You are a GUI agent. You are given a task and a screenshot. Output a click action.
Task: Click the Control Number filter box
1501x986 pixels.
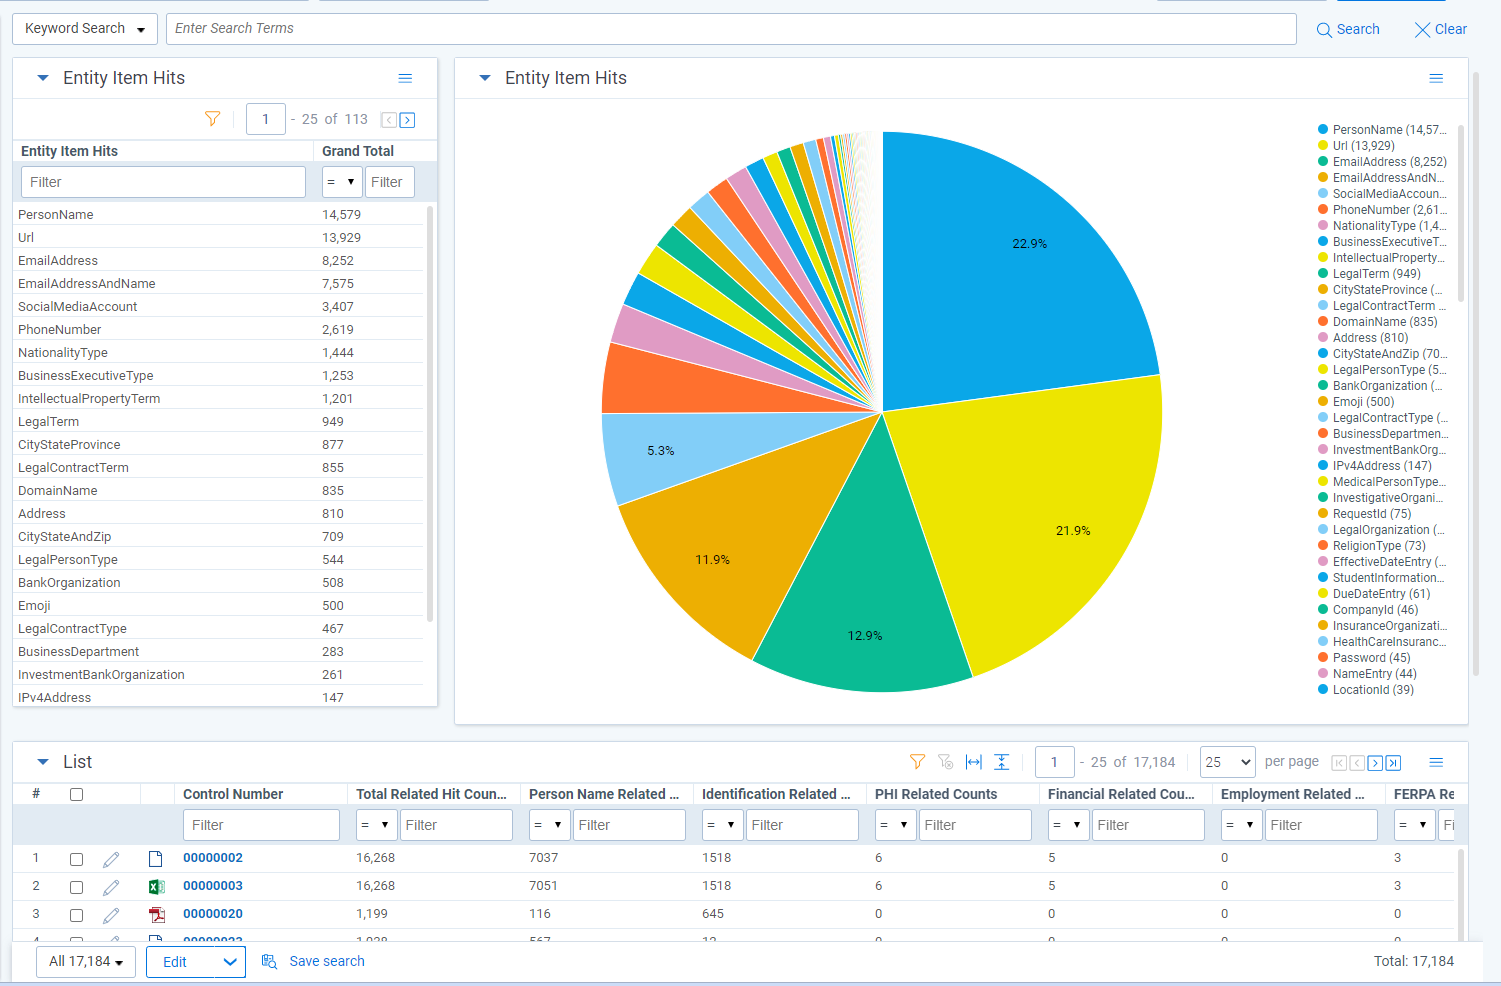click(x=261, y=825)
